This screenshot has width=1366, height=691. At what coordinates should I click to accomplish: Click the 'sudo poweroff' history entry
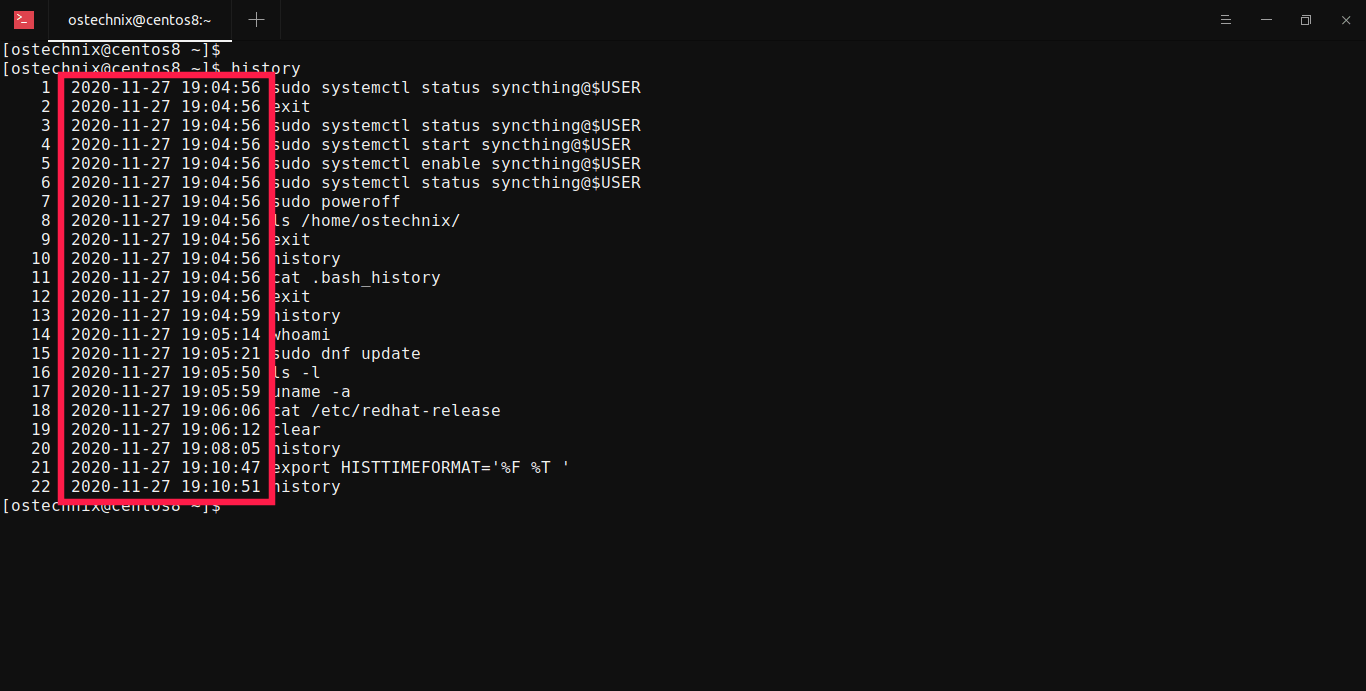(x=336, y=202)
